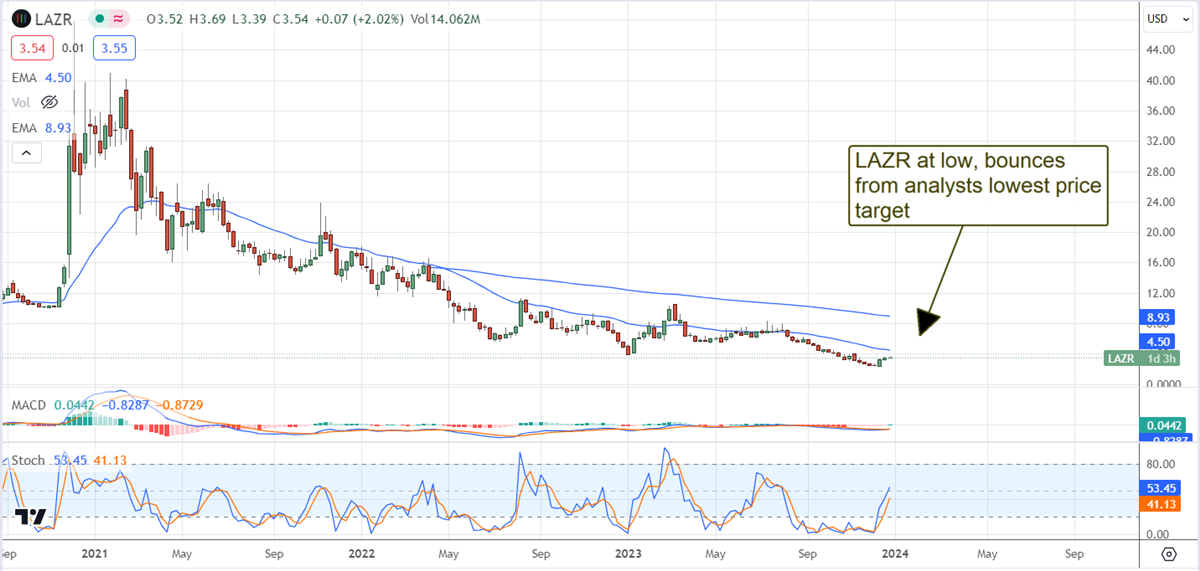Click the pink approximate-data indicator icon
Screen dimensions: 1200x571
point(121,19)
